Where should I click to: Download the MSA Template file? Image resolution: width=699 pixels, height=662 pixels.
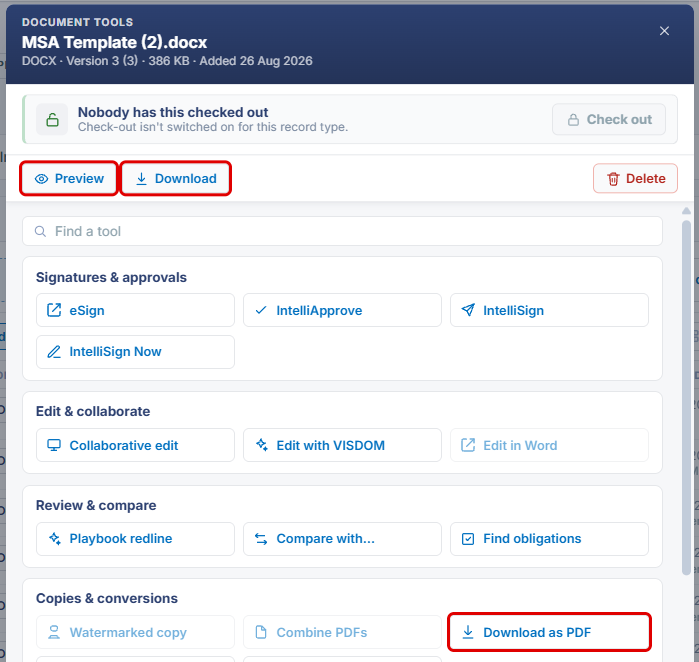tap(176, 178)
